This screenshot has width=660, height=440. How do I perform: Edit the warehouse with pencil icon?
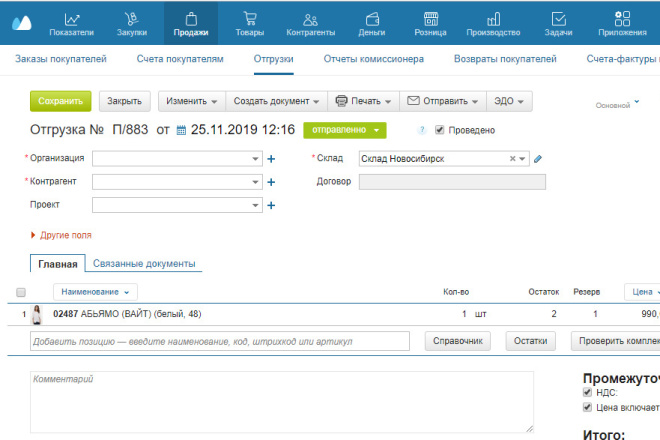point(538,159)
